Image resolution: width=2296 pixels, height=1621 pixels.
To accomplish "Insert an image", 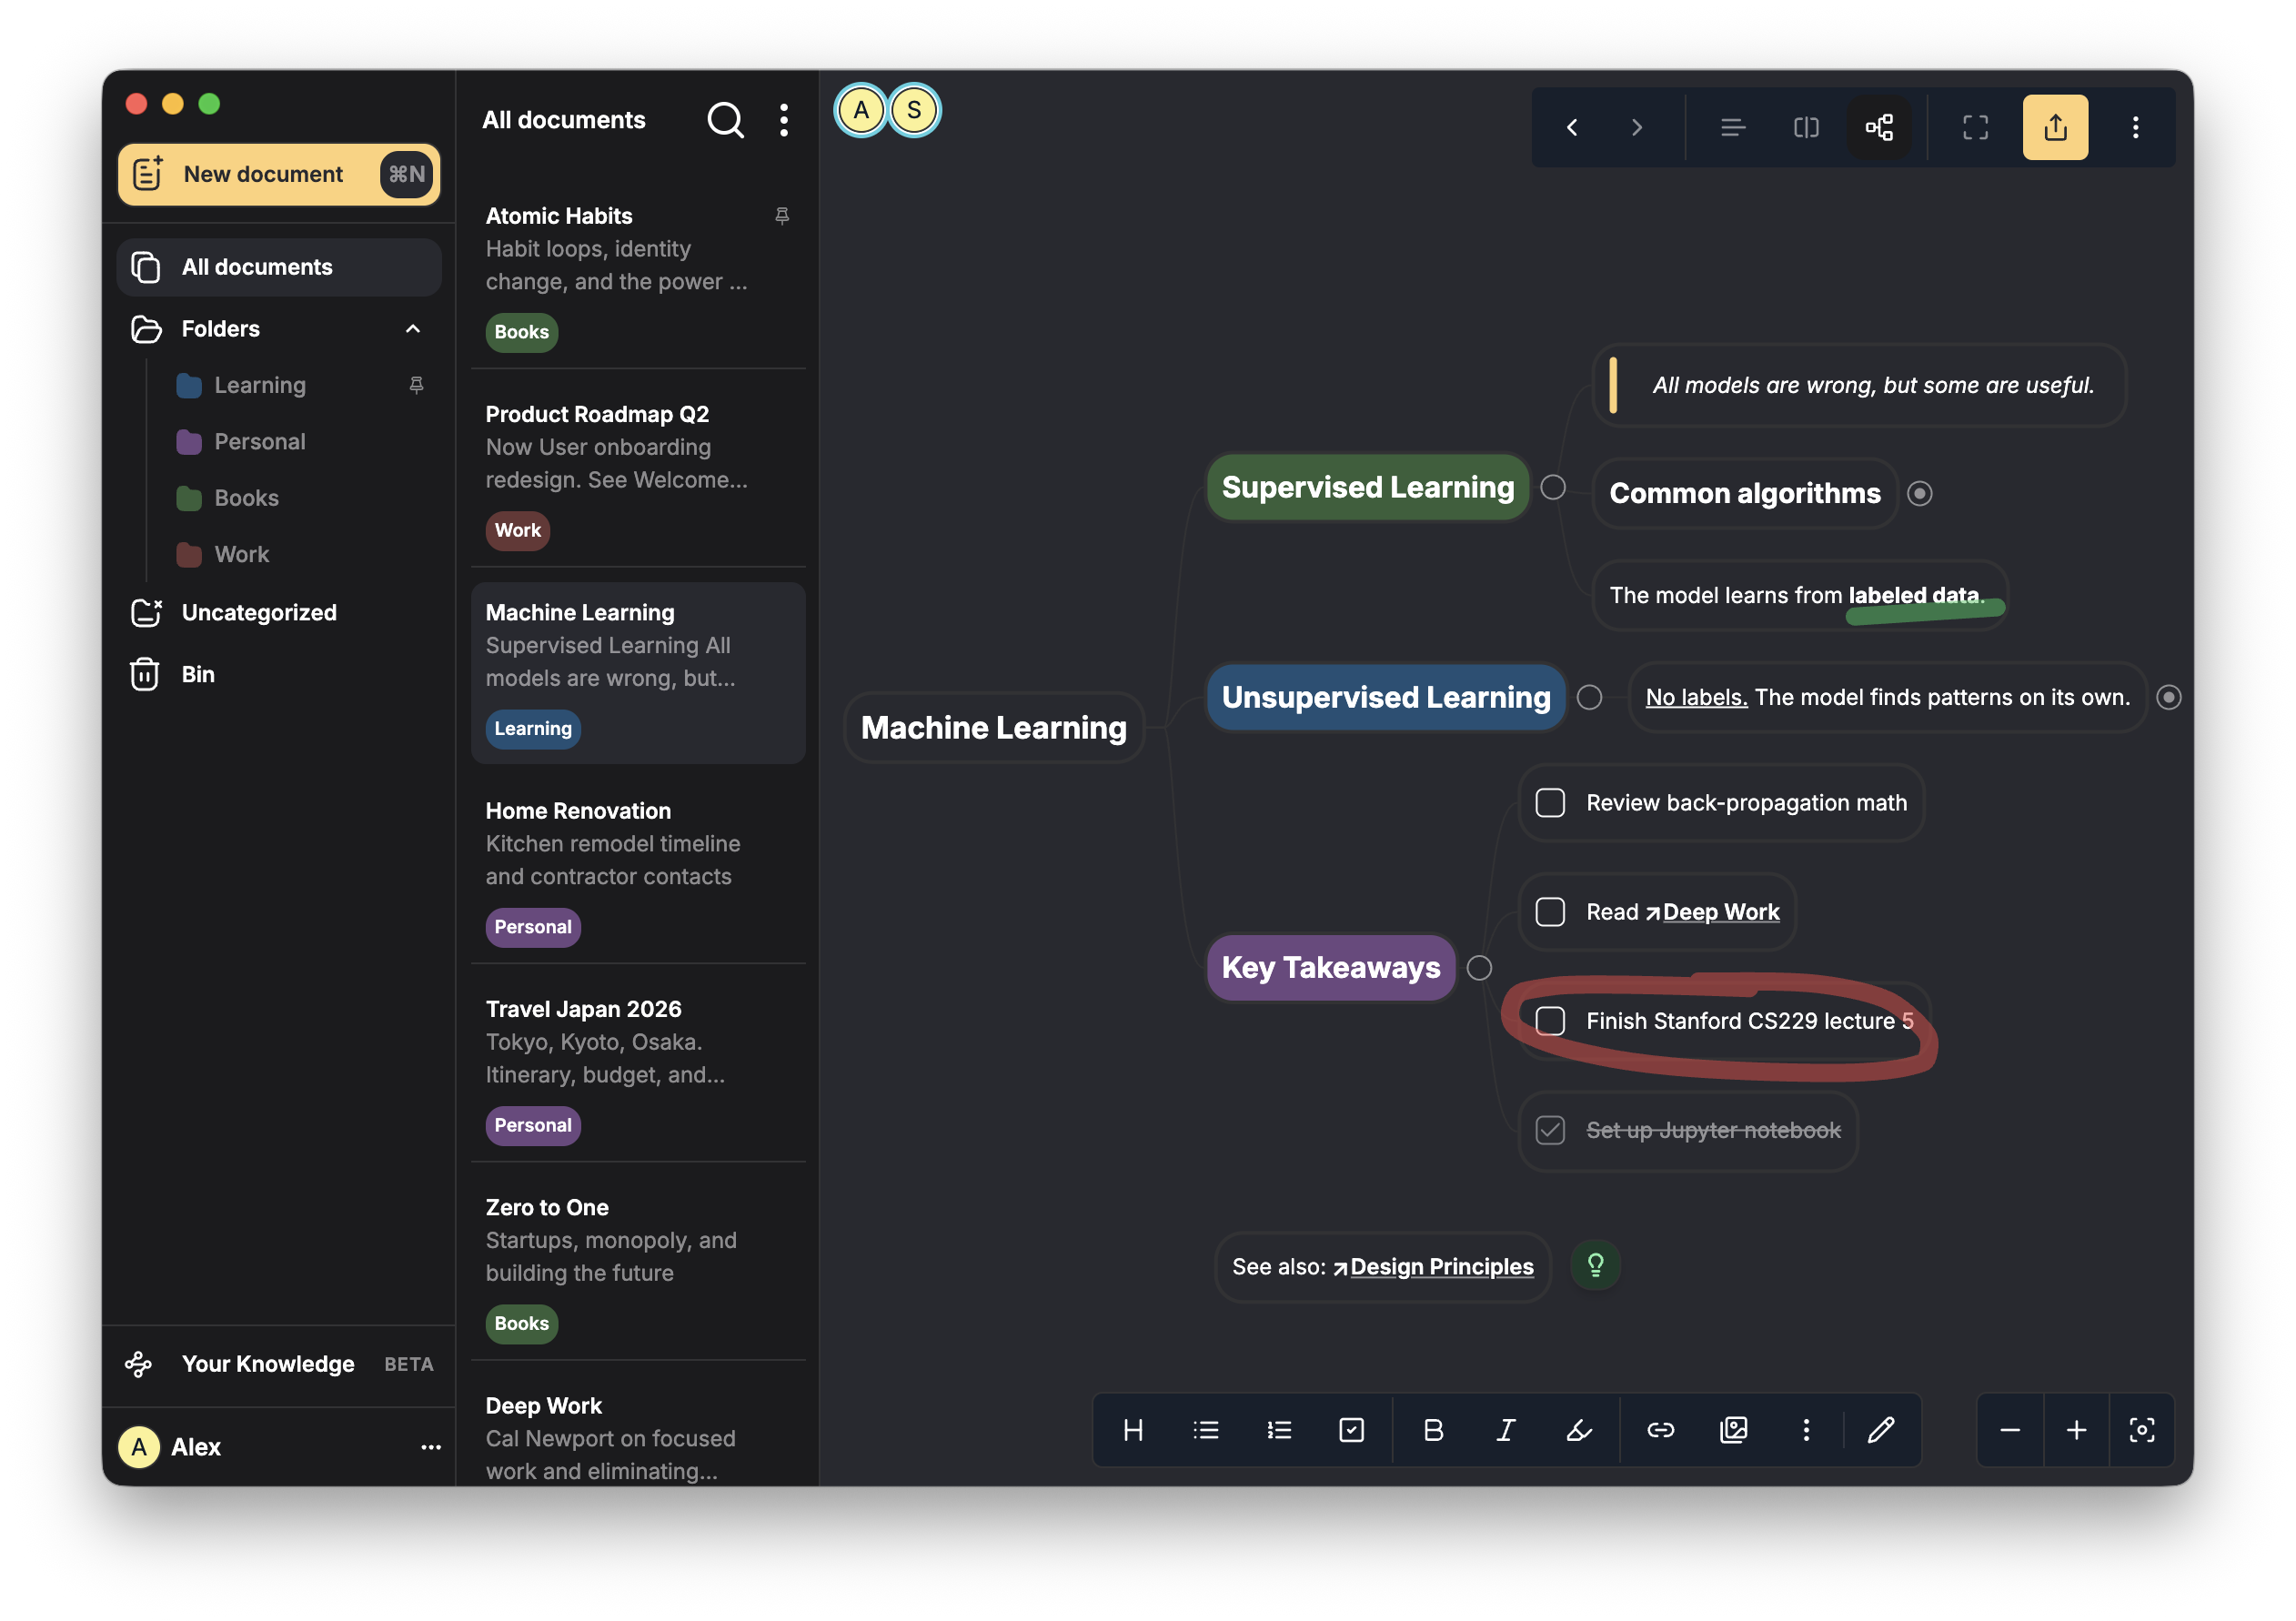I will click(x=1733, y=1430).
